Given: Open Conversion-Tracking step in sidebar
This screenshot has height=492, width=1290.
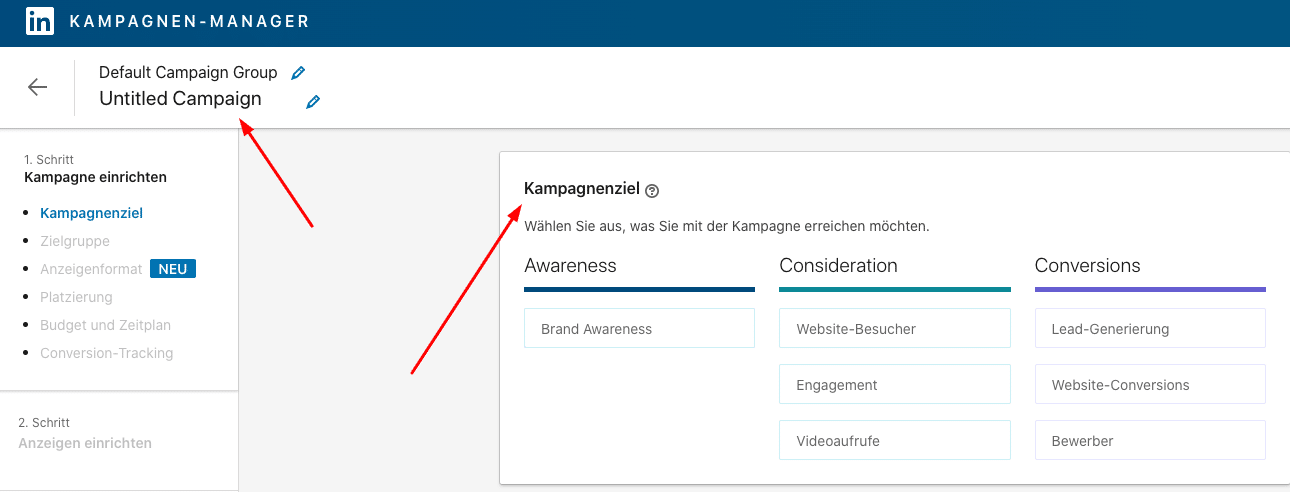Looking at the screenshot, I should [106, 353].
